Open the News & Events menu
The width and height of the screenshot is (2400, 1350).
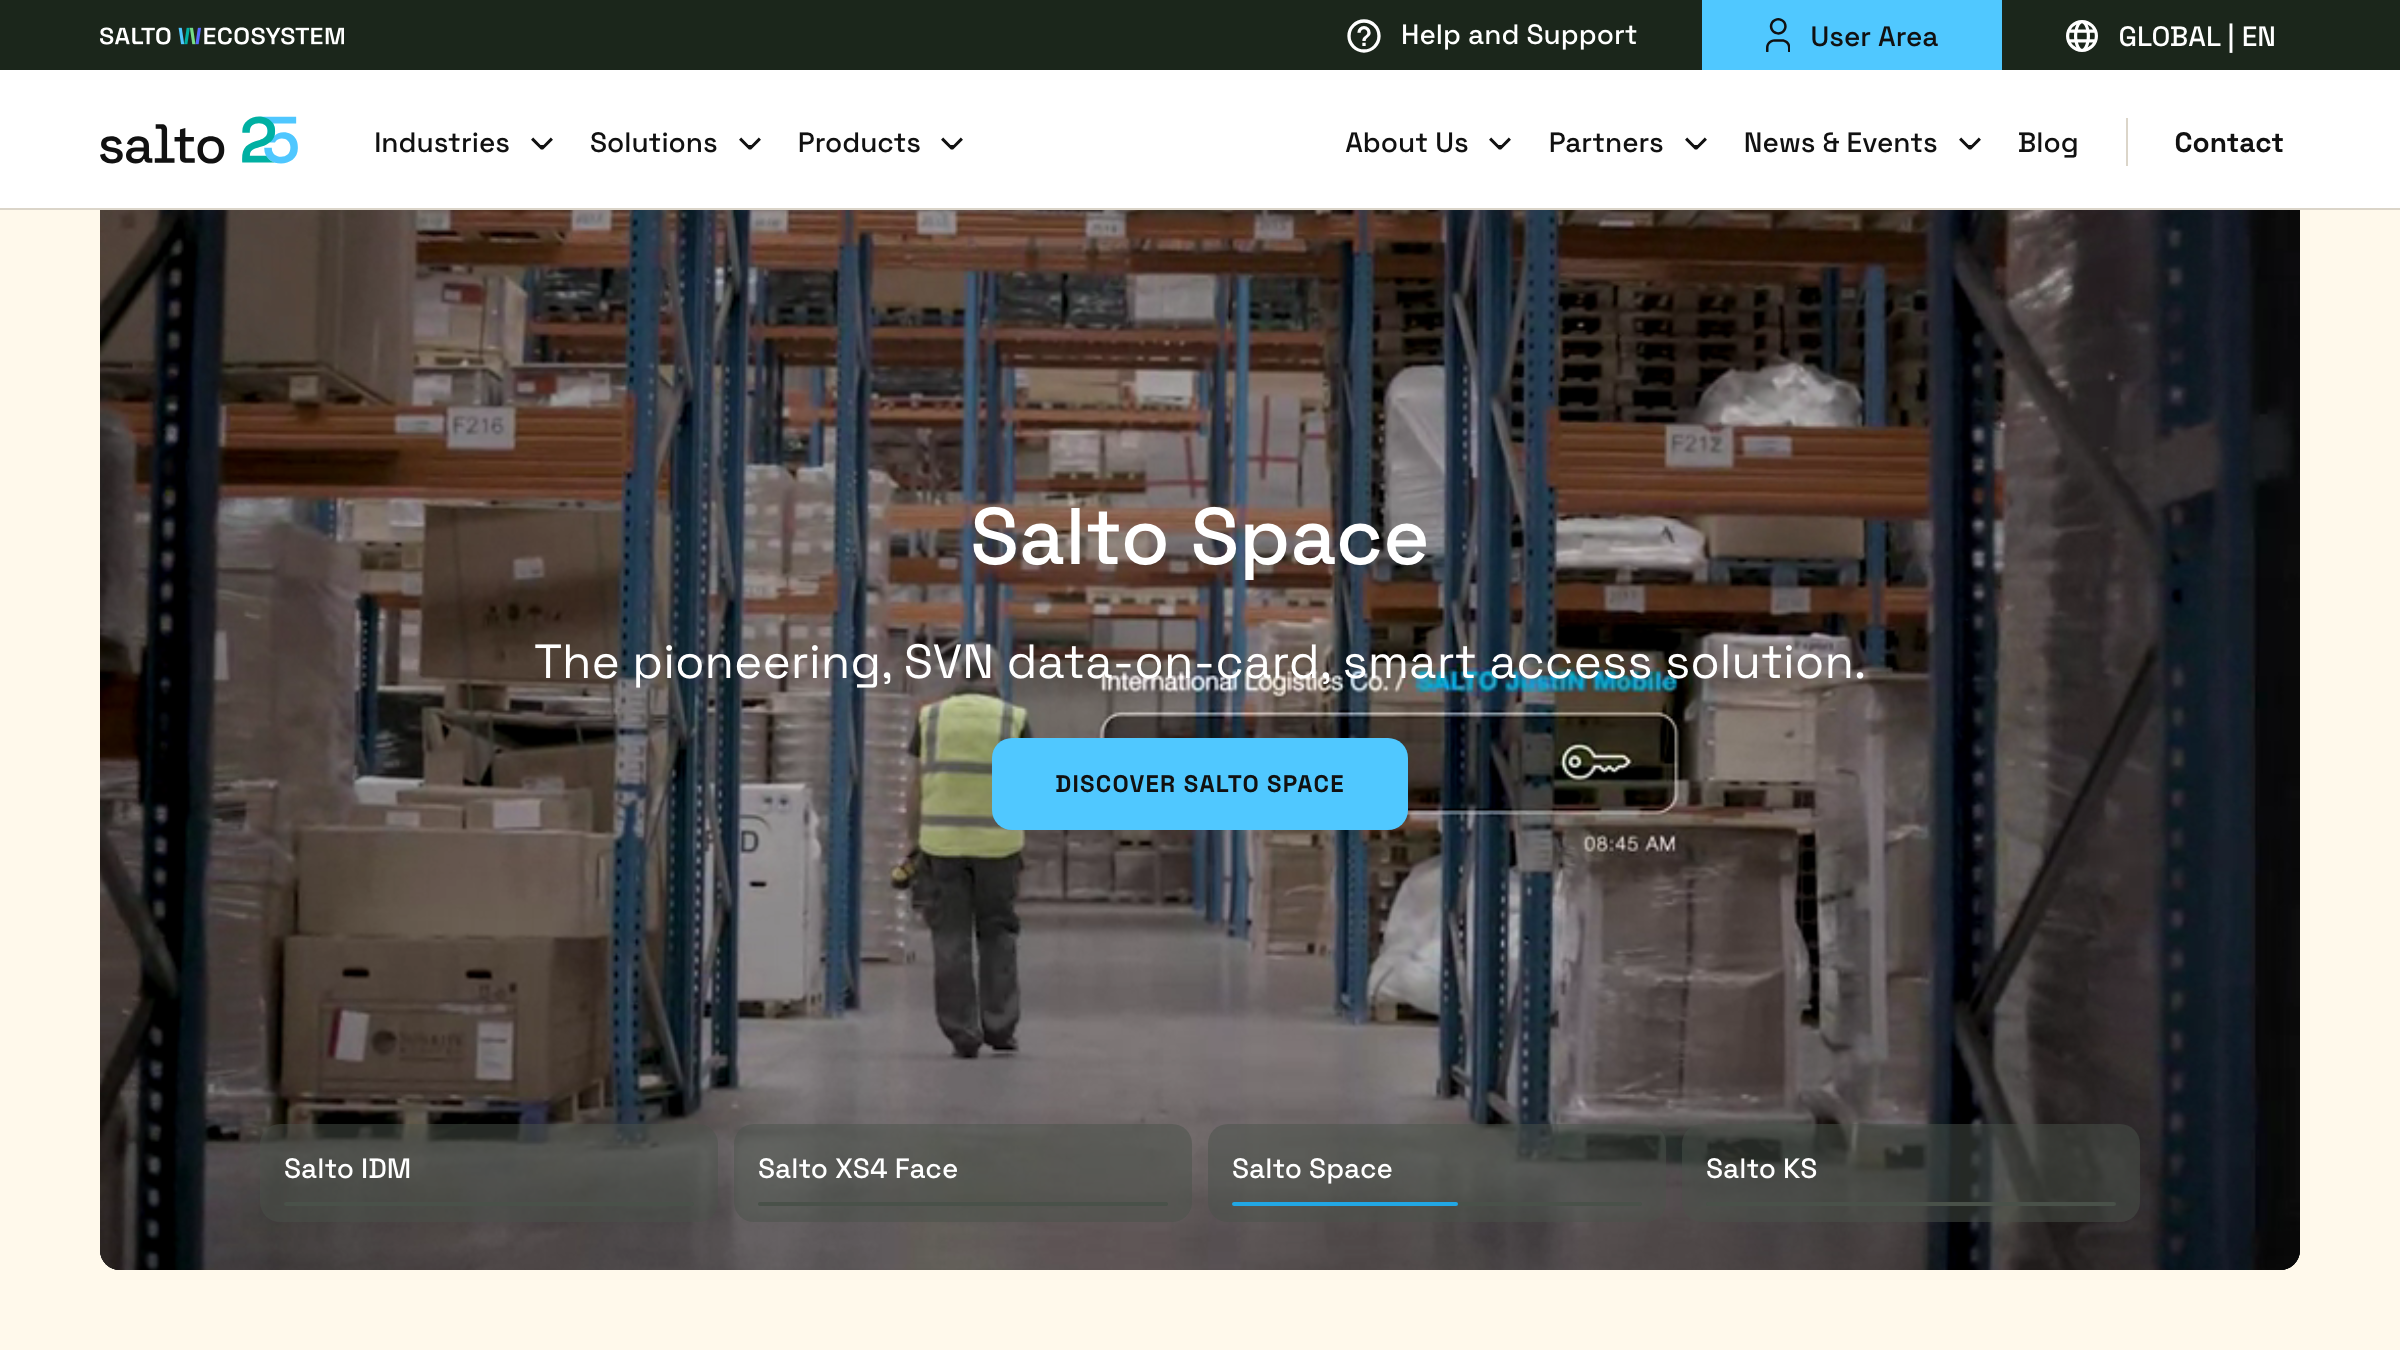click(1840, 143)
